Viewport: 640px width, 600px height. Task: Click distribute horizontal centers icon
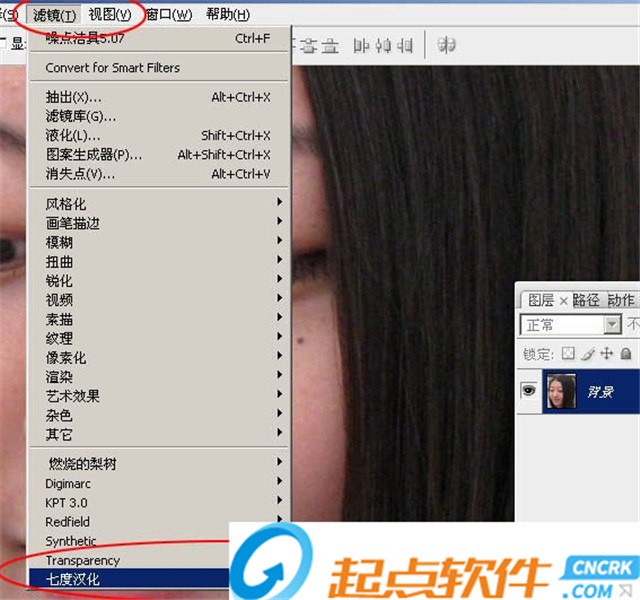[383, 46]
